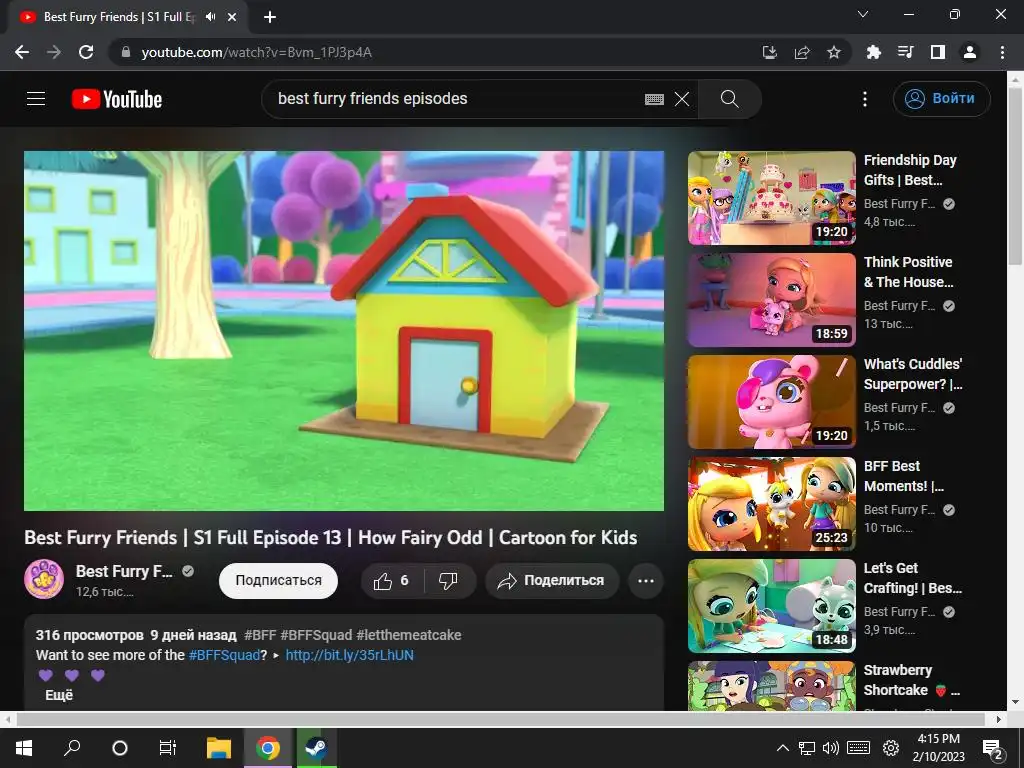Click the Let's Get Crafting title
This screenshot has height=768, width=1024.
912,577
